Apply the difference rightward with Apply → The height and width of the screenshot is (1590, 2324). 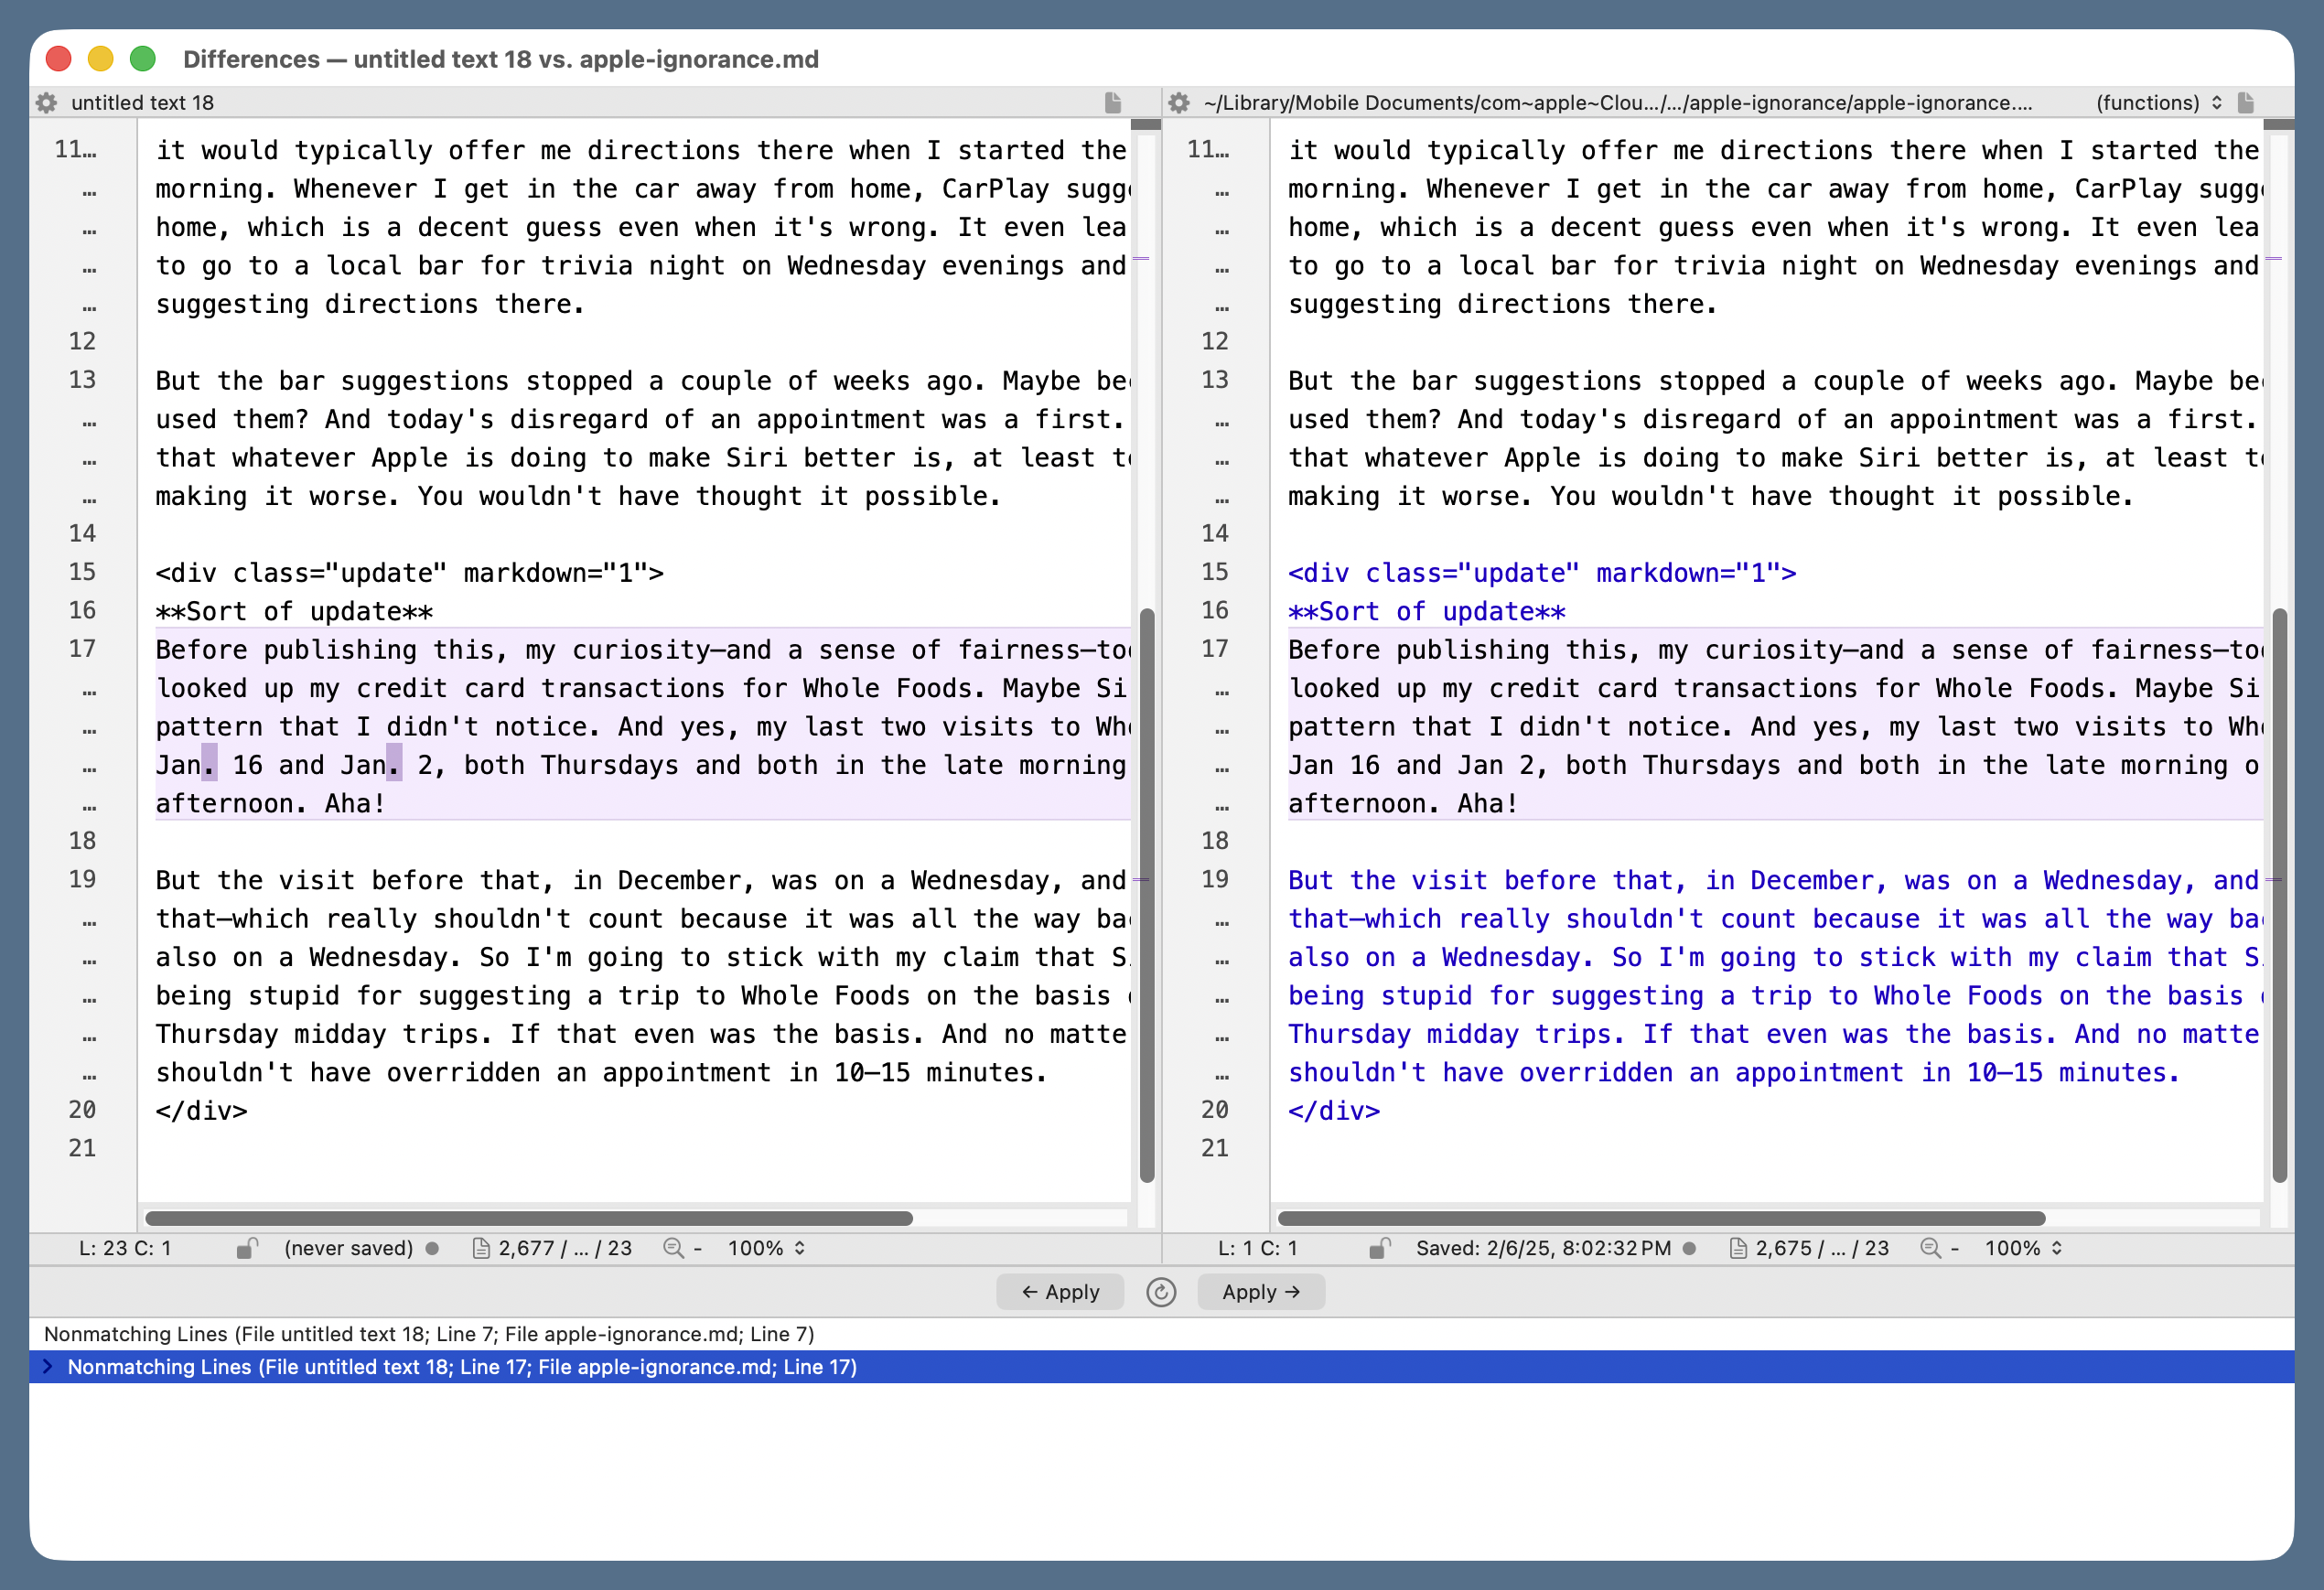(x=1261, y=1292)
